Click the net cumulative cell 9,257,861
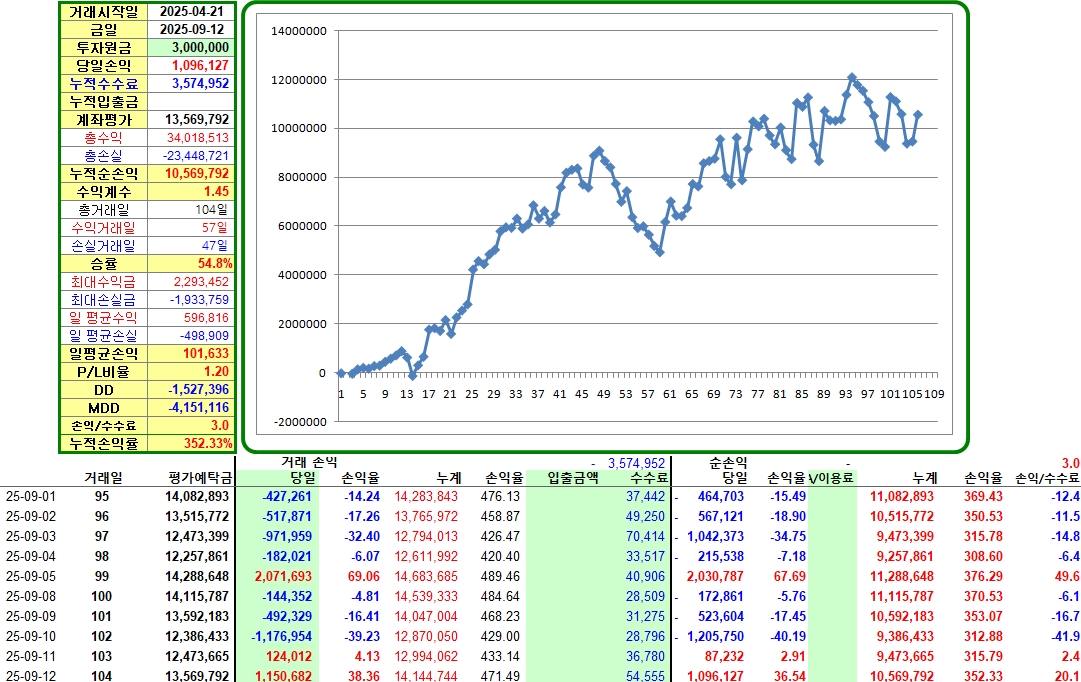 pos(905,556)
